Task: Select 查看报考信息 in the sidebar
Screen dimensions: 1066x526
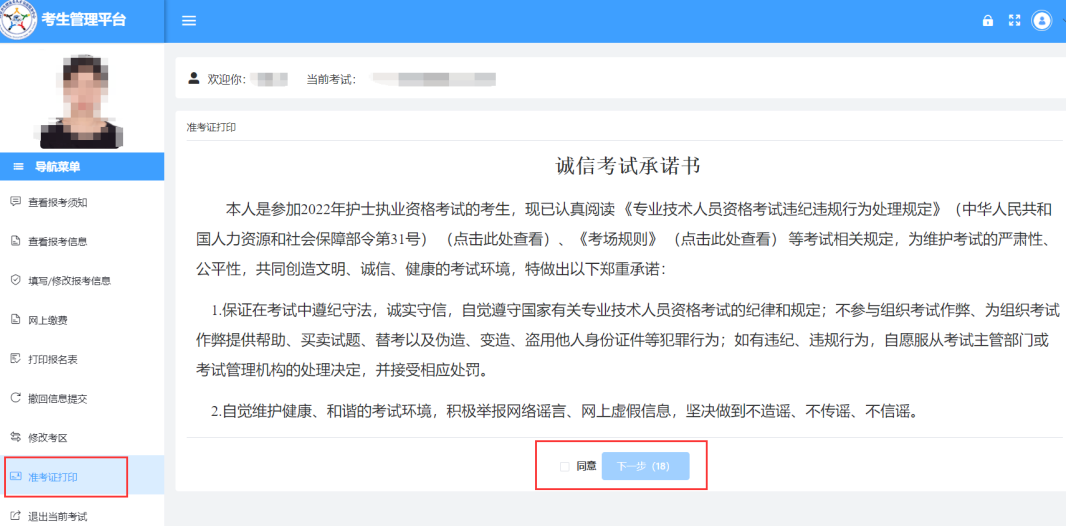Action: 57,241
